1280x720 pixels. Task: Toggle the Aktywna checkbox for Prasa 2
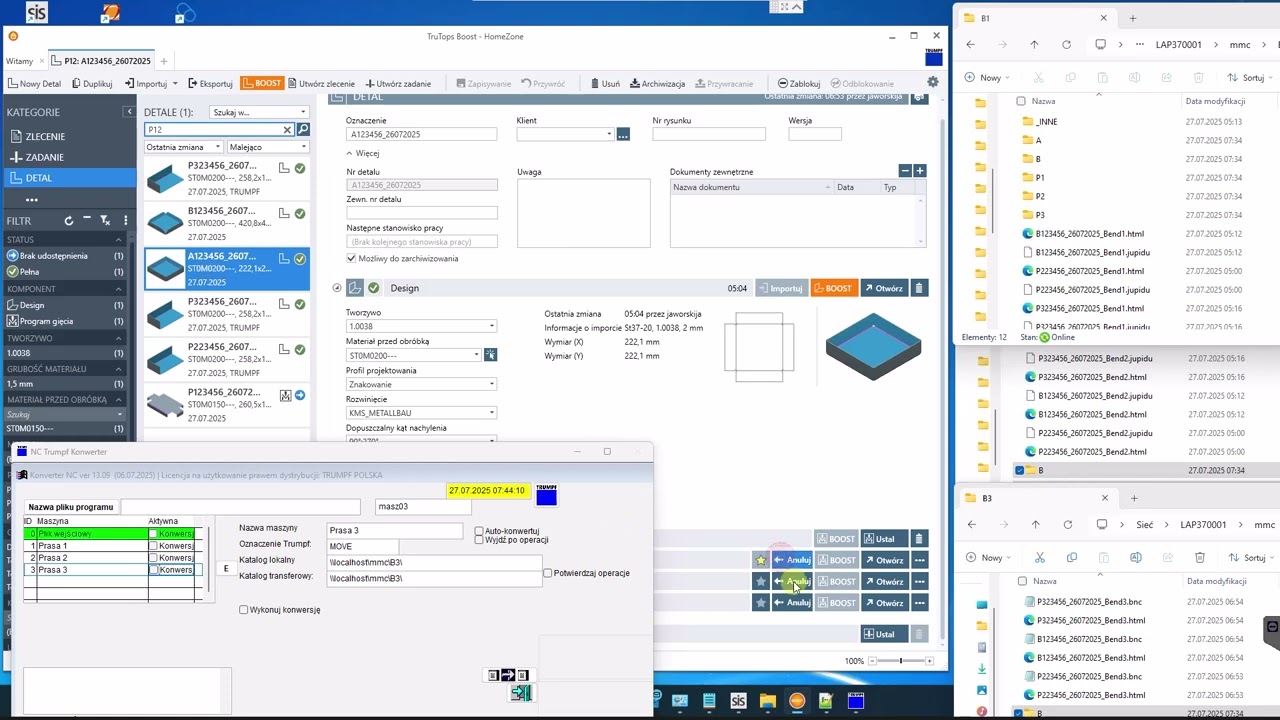(x=153, y=558)
